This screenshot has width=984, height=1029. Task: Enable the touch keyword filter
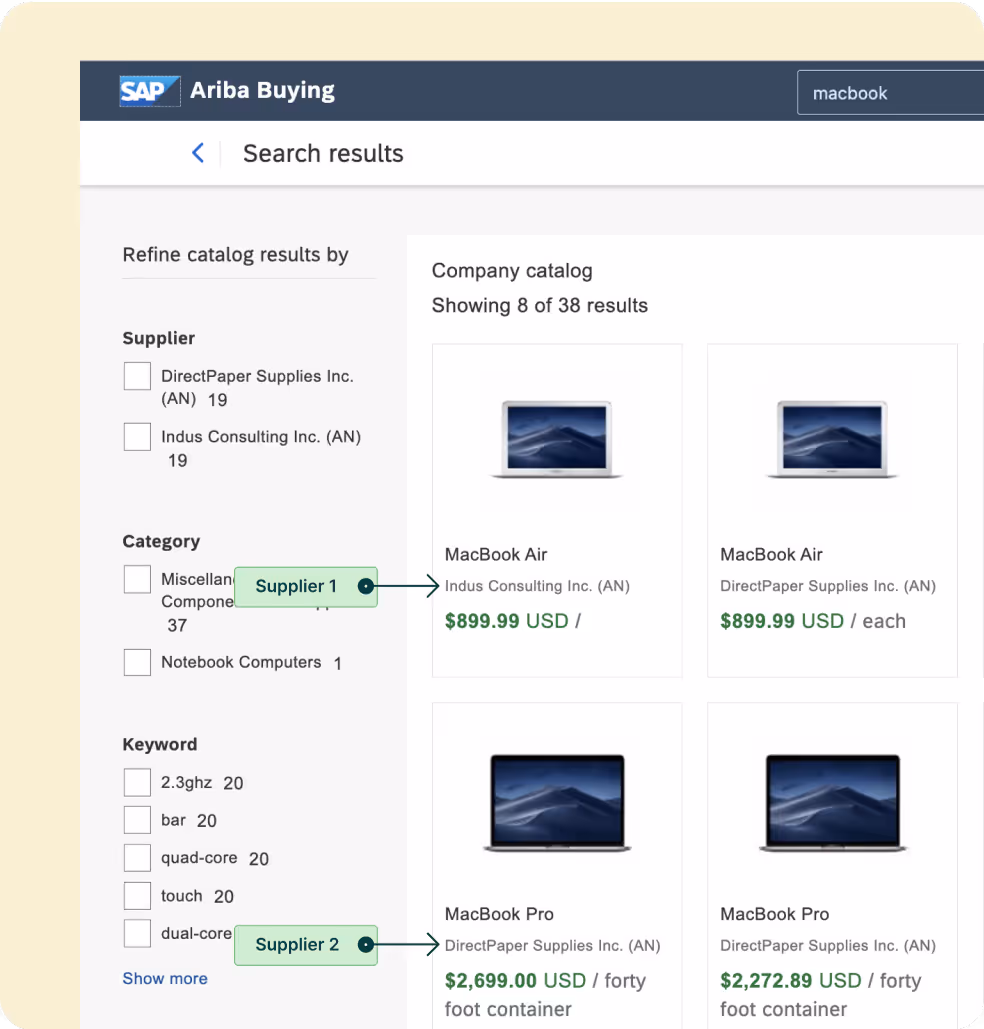(x=137, y=896)
